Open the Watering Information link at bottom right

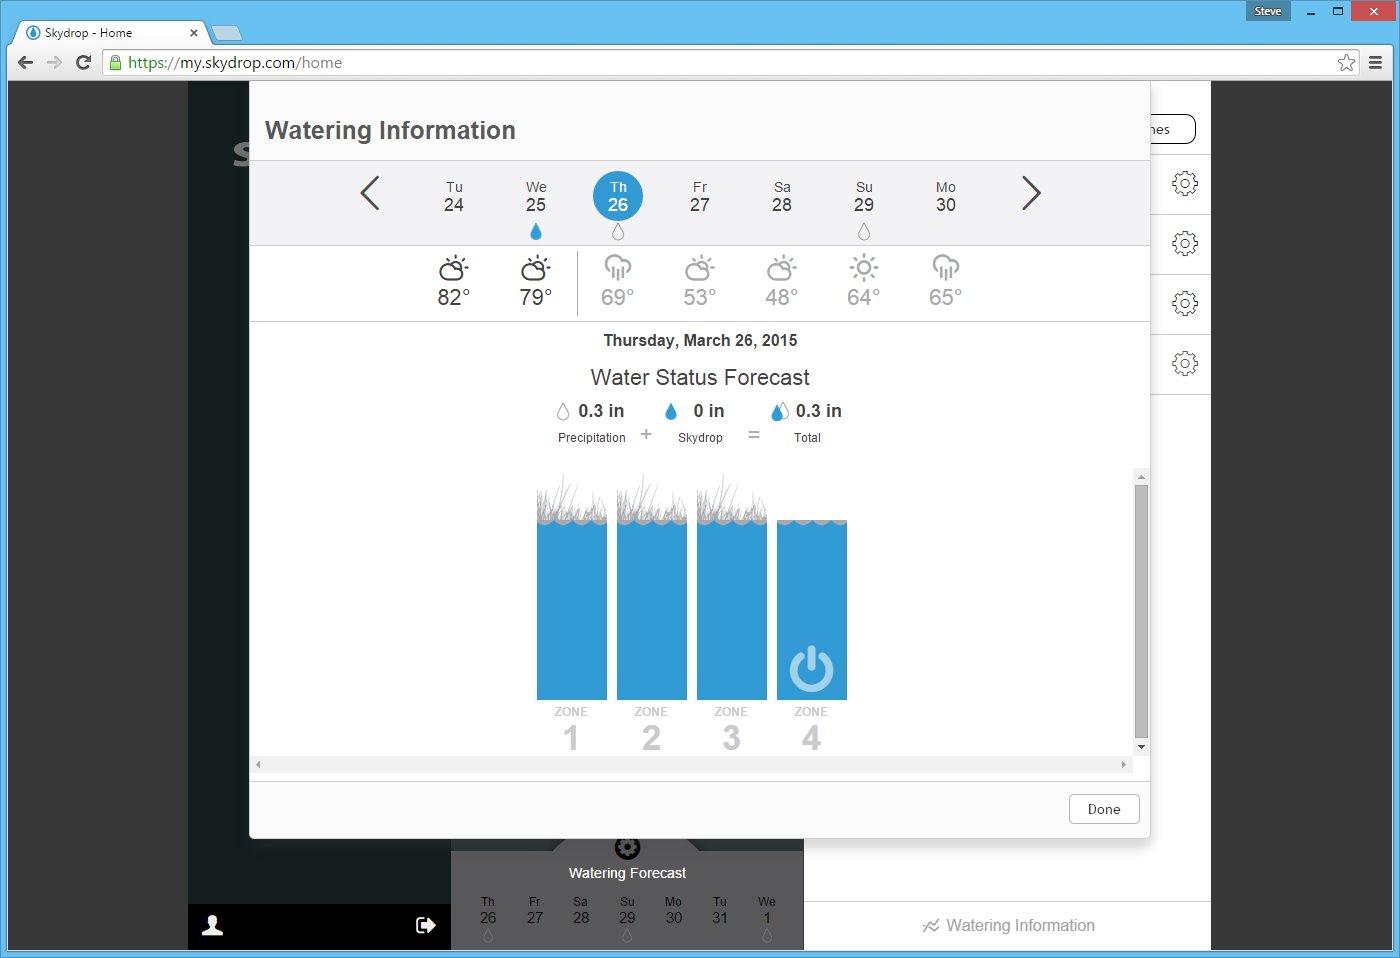1007,925
